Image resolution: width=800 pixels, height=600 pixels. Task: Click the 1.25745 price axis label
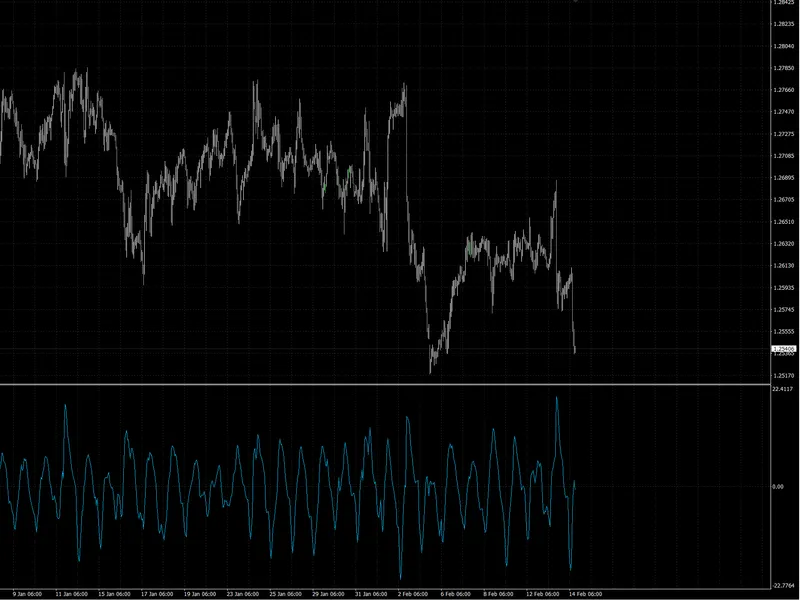(783, 309)
